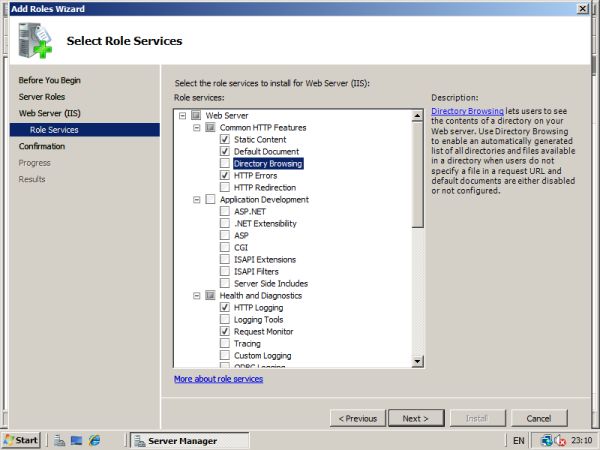Cancel the Add Roles Wizard

click(539, 418)
